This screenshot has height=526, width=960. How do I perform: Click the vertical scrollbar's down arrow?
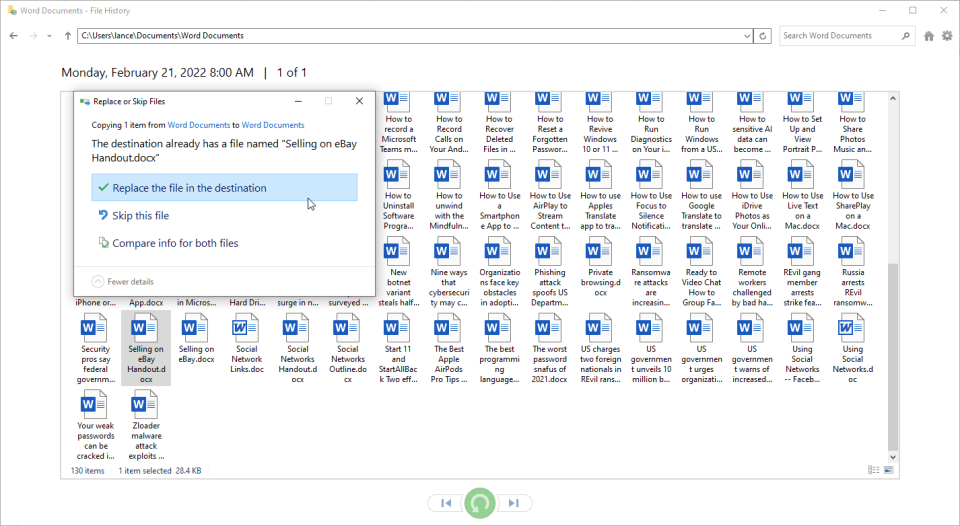pyautogui.click(x=893, y=457)
